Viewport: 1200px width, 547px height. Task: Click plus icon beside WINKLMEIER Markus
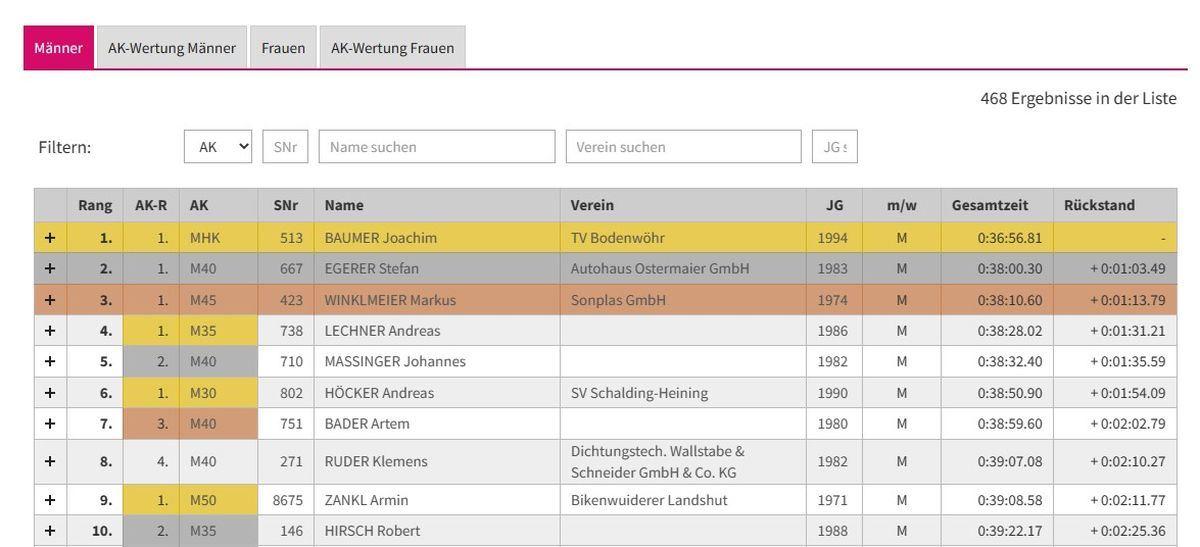click(50, 300)
